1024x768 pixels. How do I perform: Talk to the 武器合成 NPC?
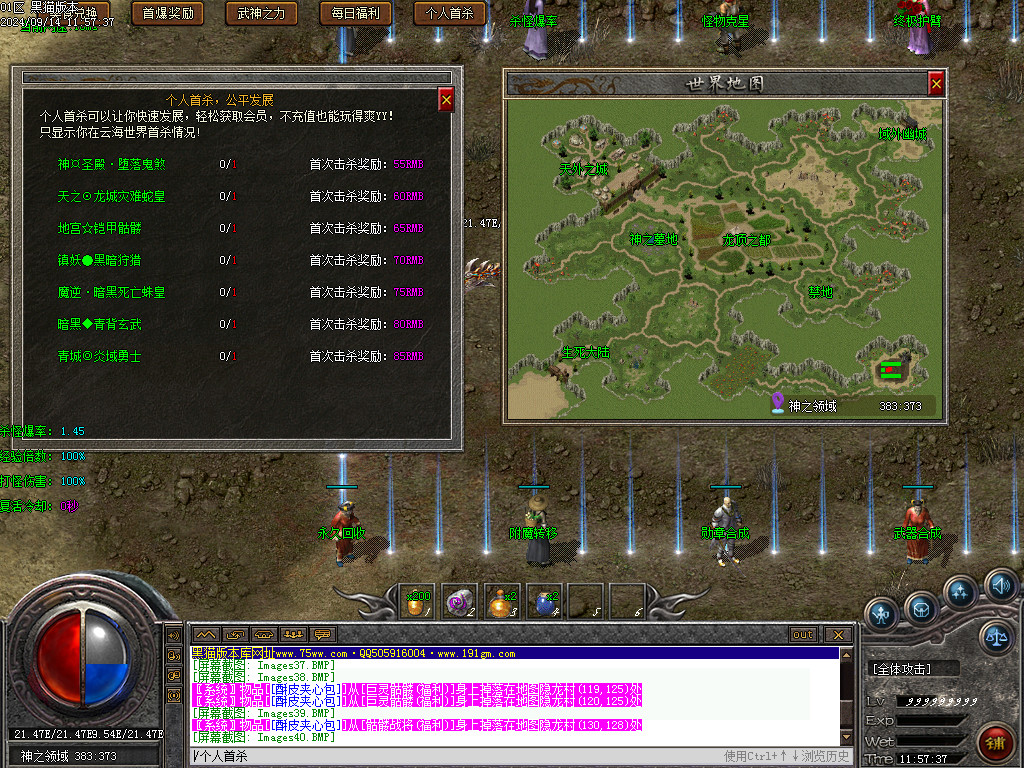click(918, 532)
